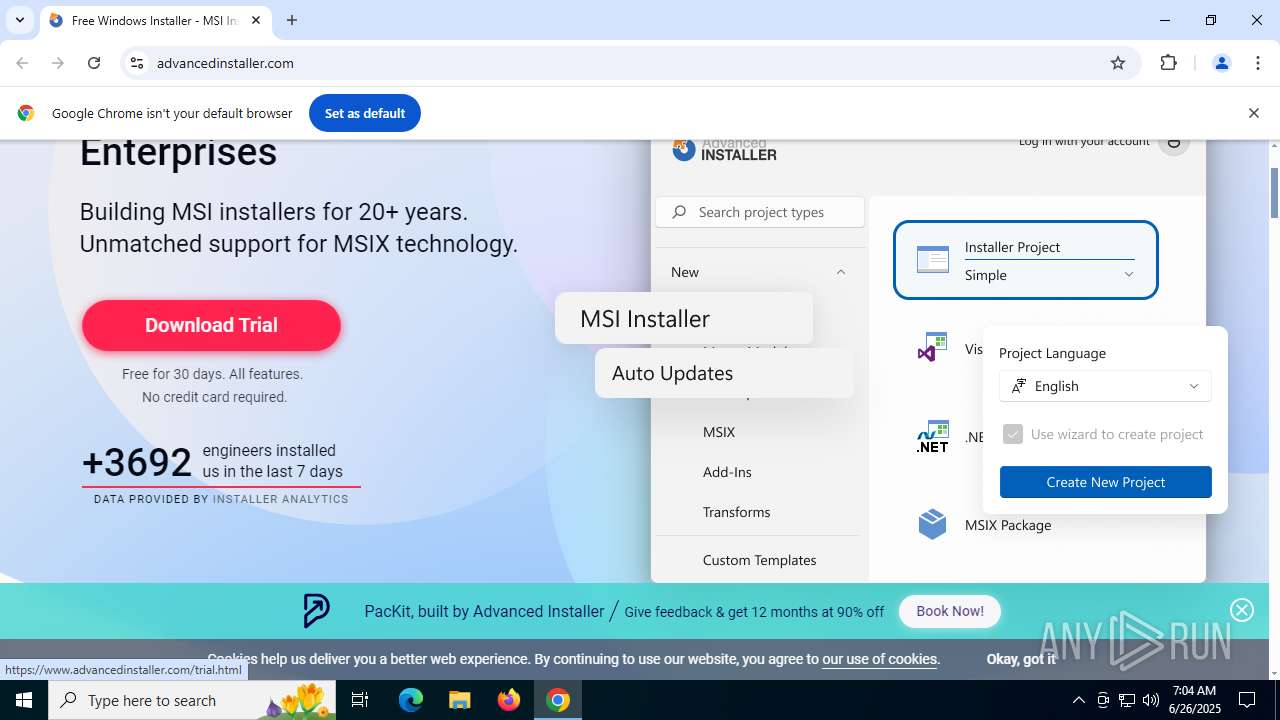The width and height of the screenshot is (1280, 720).
Task: Open the network tray icon
Action: pos(1127,700)
